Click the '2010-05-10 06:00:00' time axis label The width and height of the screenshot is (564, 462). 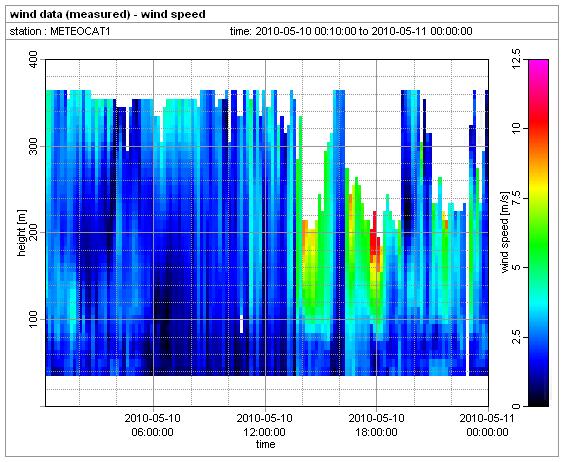[153, 425]
